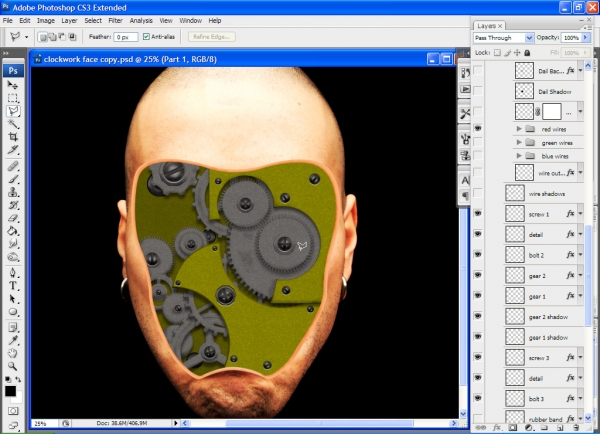The image size is (600, 434).
Task: Select the Brush tool
Action: (x=13, y=179)
